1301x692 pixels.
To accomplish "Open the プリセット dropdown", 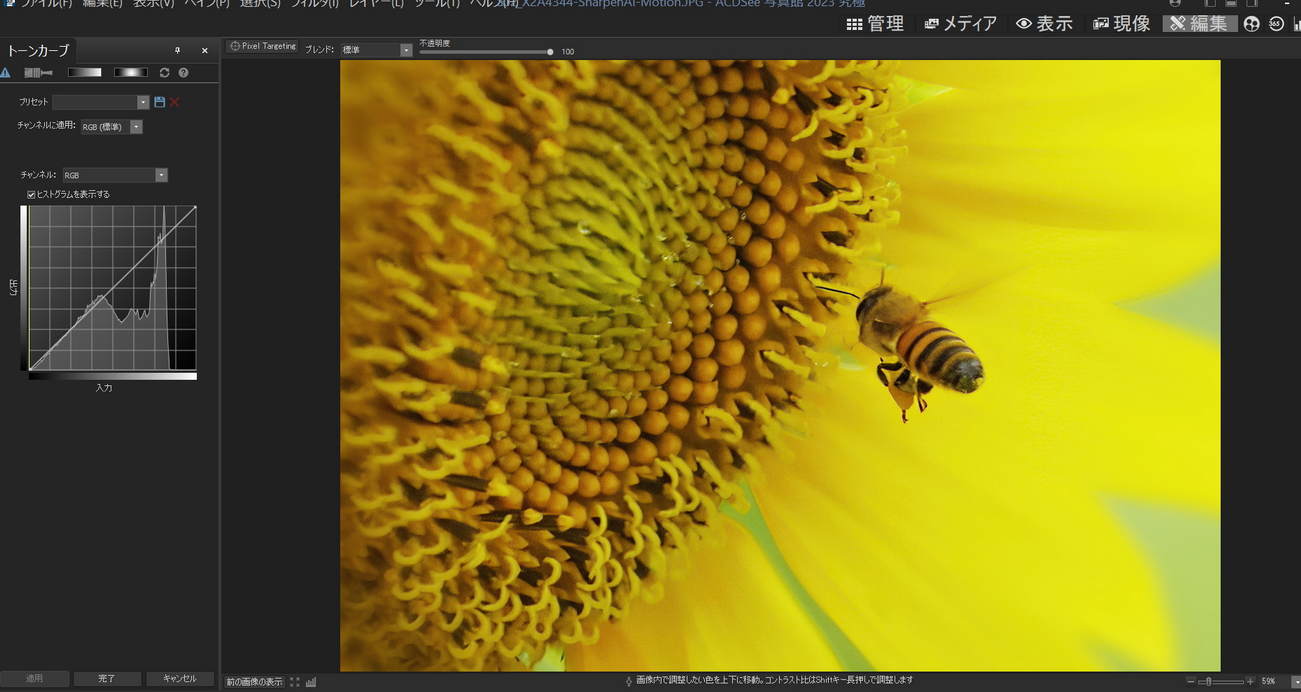I will 101,102.
